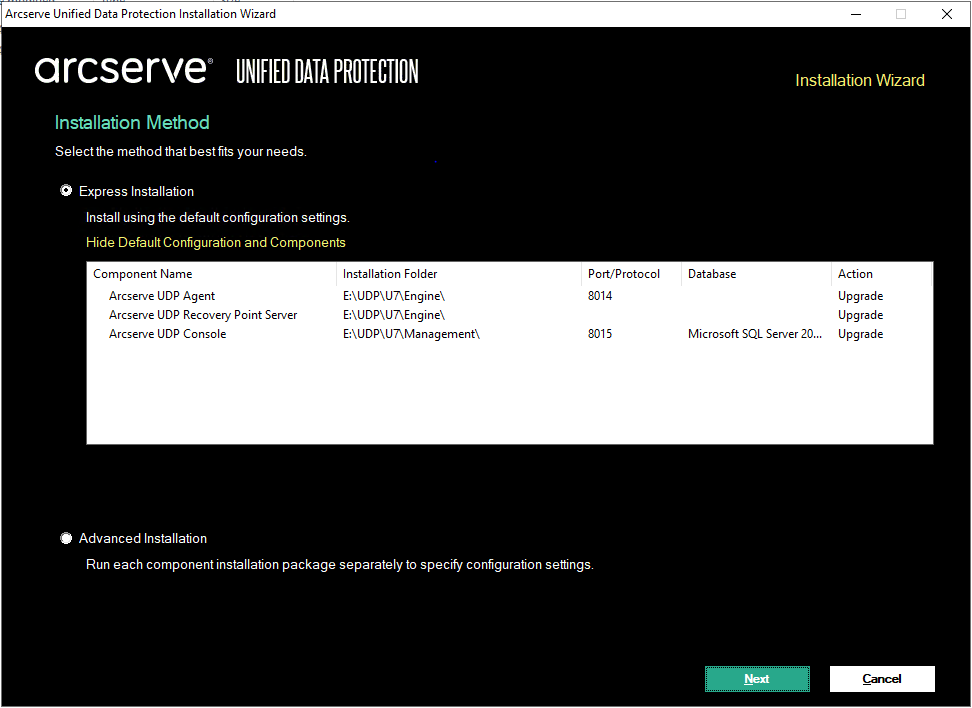Select the Arcserve UDP Agent row
The width and height of the screenshot is (972, 708).
click(510, 296)
